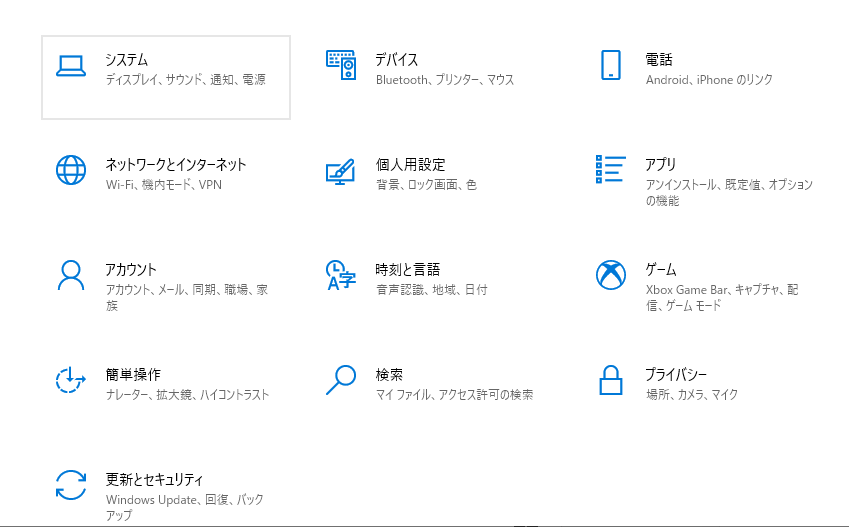This screenshot has height=527, width=849.
Task: Click the laptop icon for システム
Action: tap(71, 66)
